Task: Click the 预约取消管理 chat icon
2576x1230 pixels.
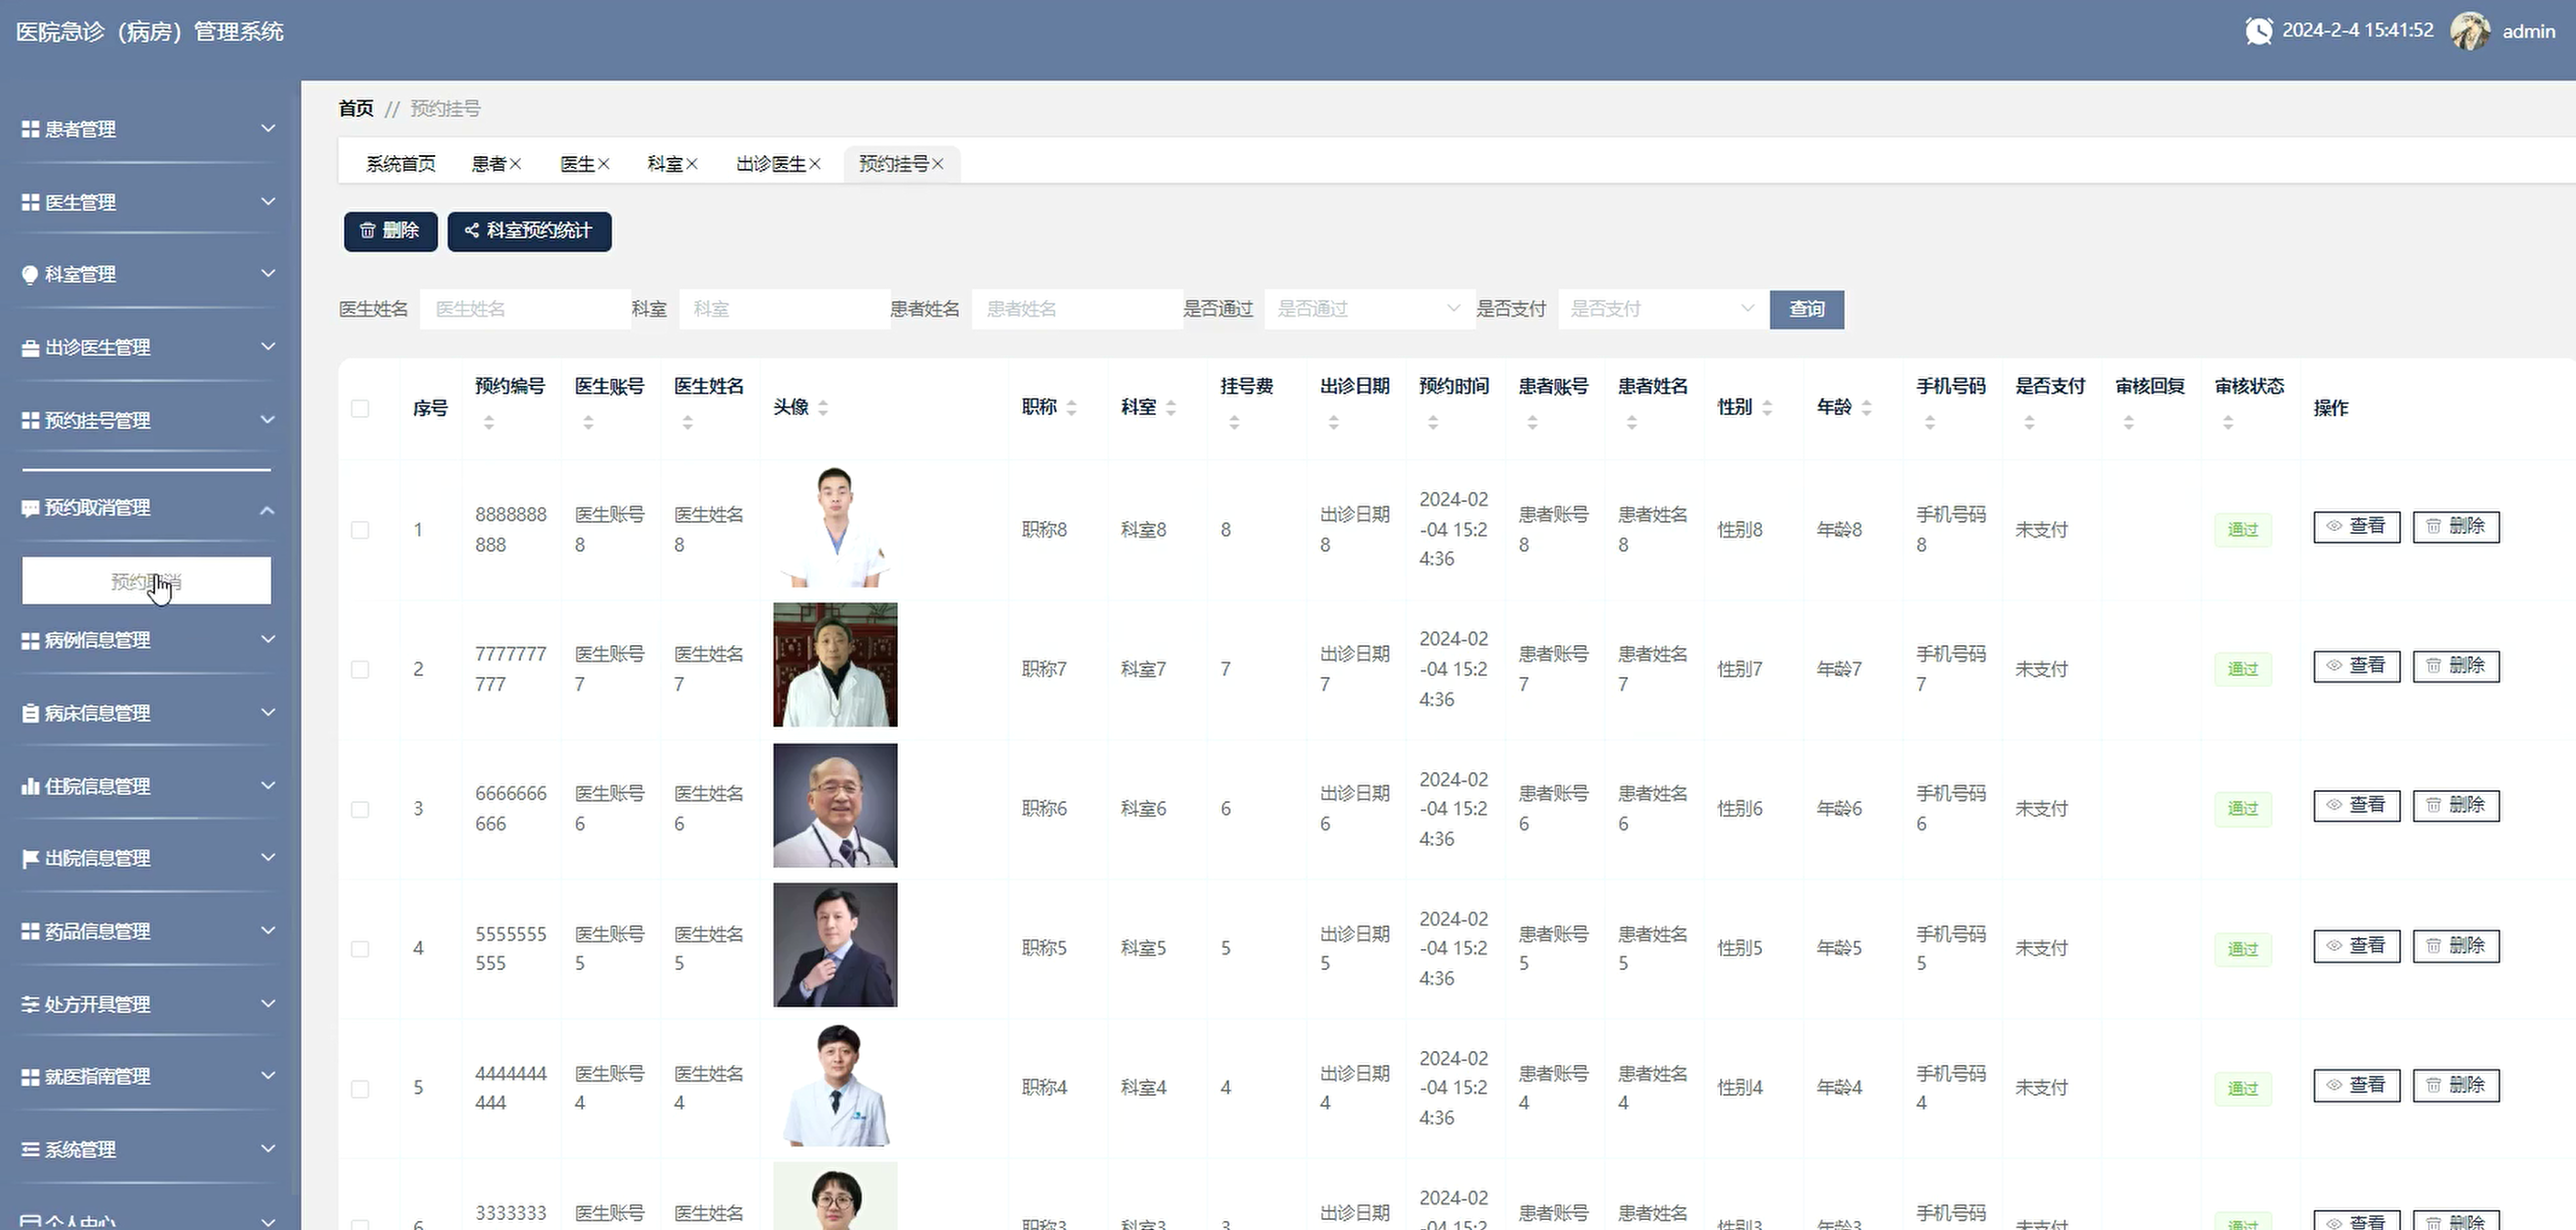Action: [30, 508]
